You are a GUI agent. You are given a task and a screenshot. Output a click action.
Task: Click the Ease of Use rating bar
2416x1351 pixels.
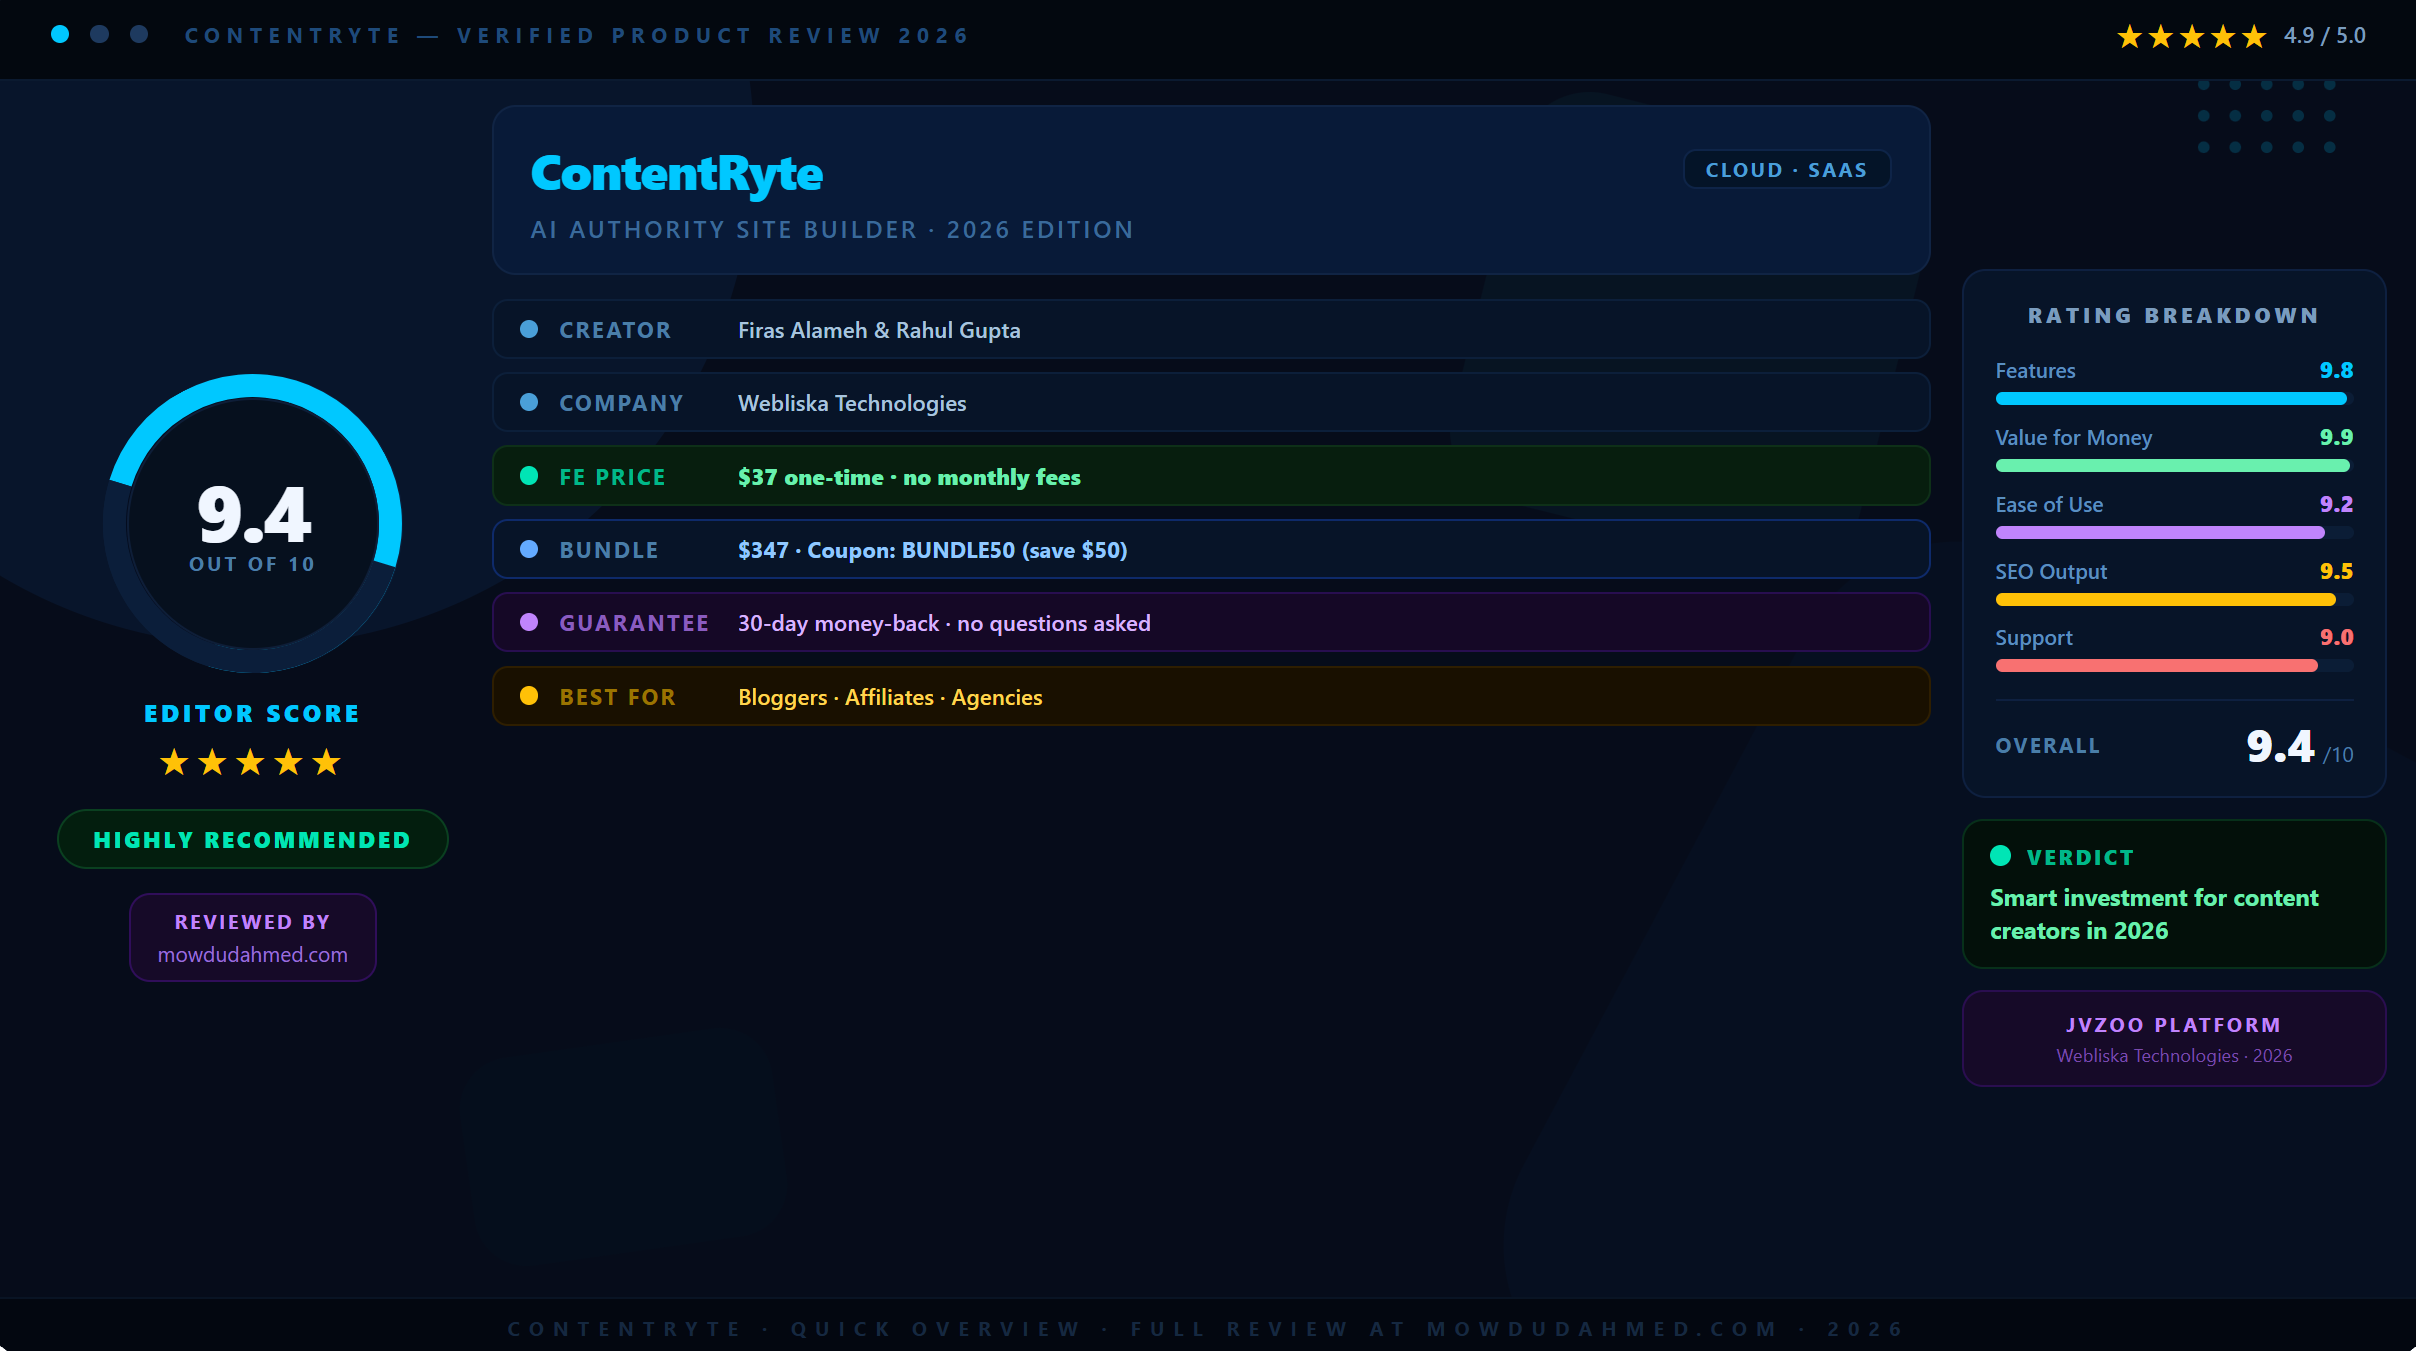pyautogui.click(x=2174, y=533)
